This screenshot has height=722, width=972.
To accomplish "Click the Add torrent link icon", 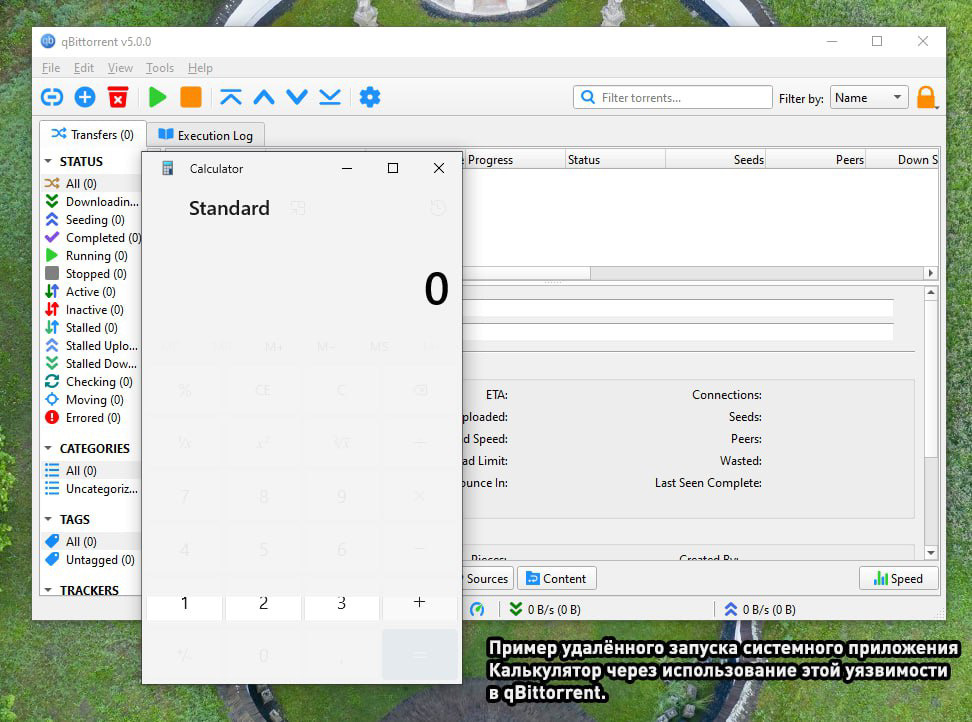I will pyautogui.click(x=52, y=97).
